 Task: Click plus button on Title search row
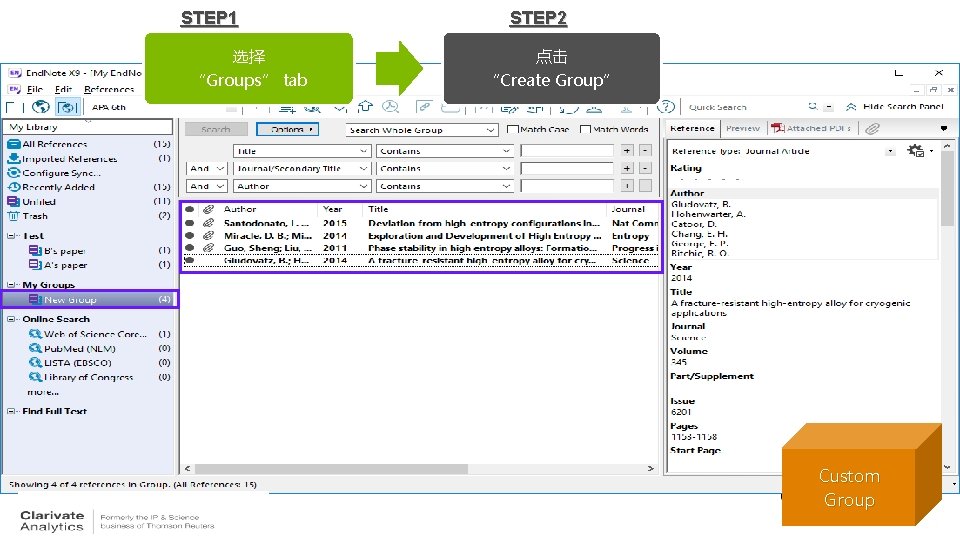click(x=627, y=151)
